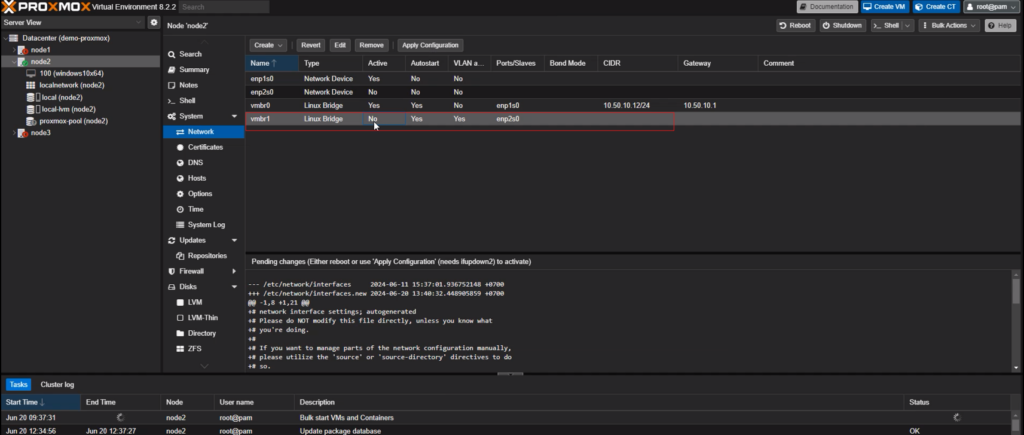Click the Shutdown button
This screenshot has height=435, width=1024.
coord(842,25)
